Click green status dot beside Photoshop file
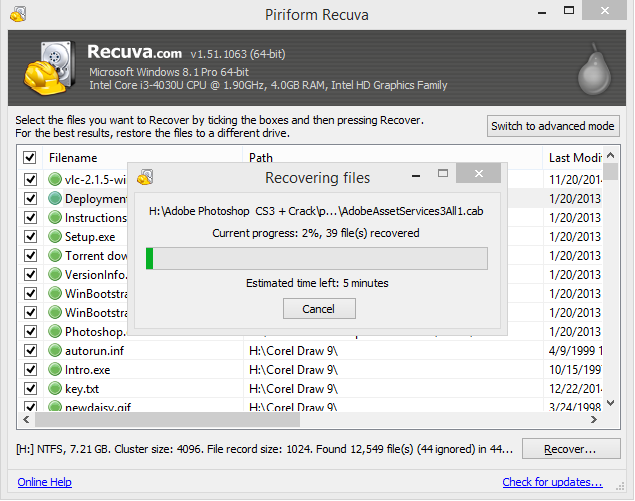635x501 pixels. point(55,331)
